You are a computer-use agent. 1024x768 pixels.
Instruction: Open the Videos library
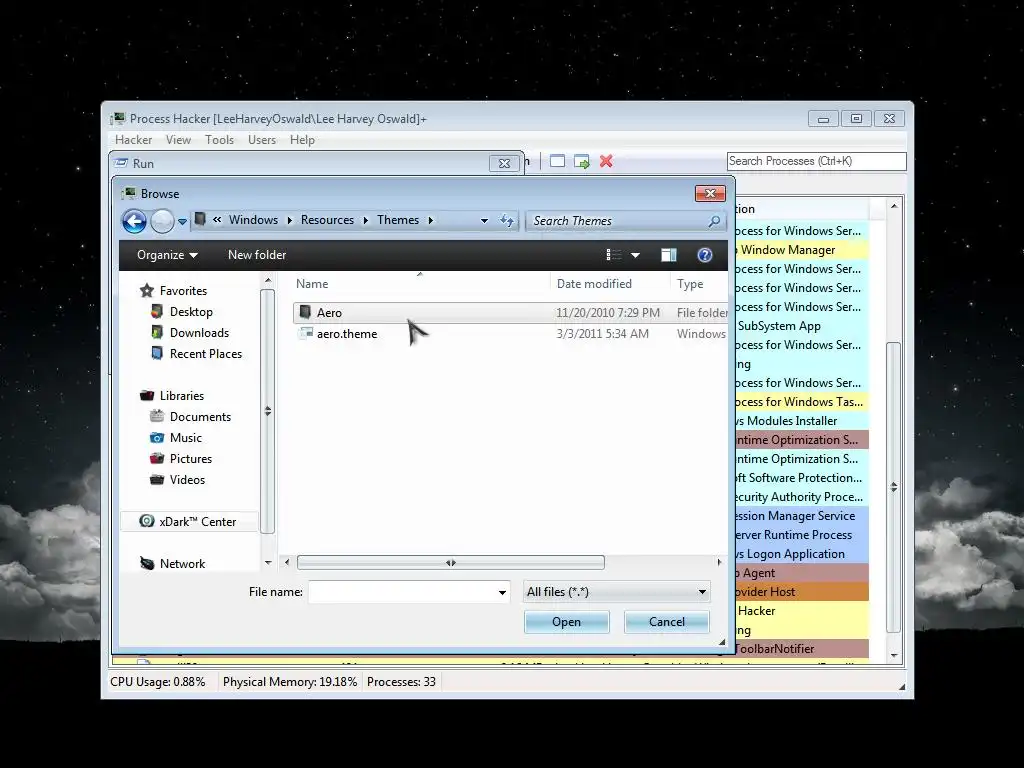[187, 479]
